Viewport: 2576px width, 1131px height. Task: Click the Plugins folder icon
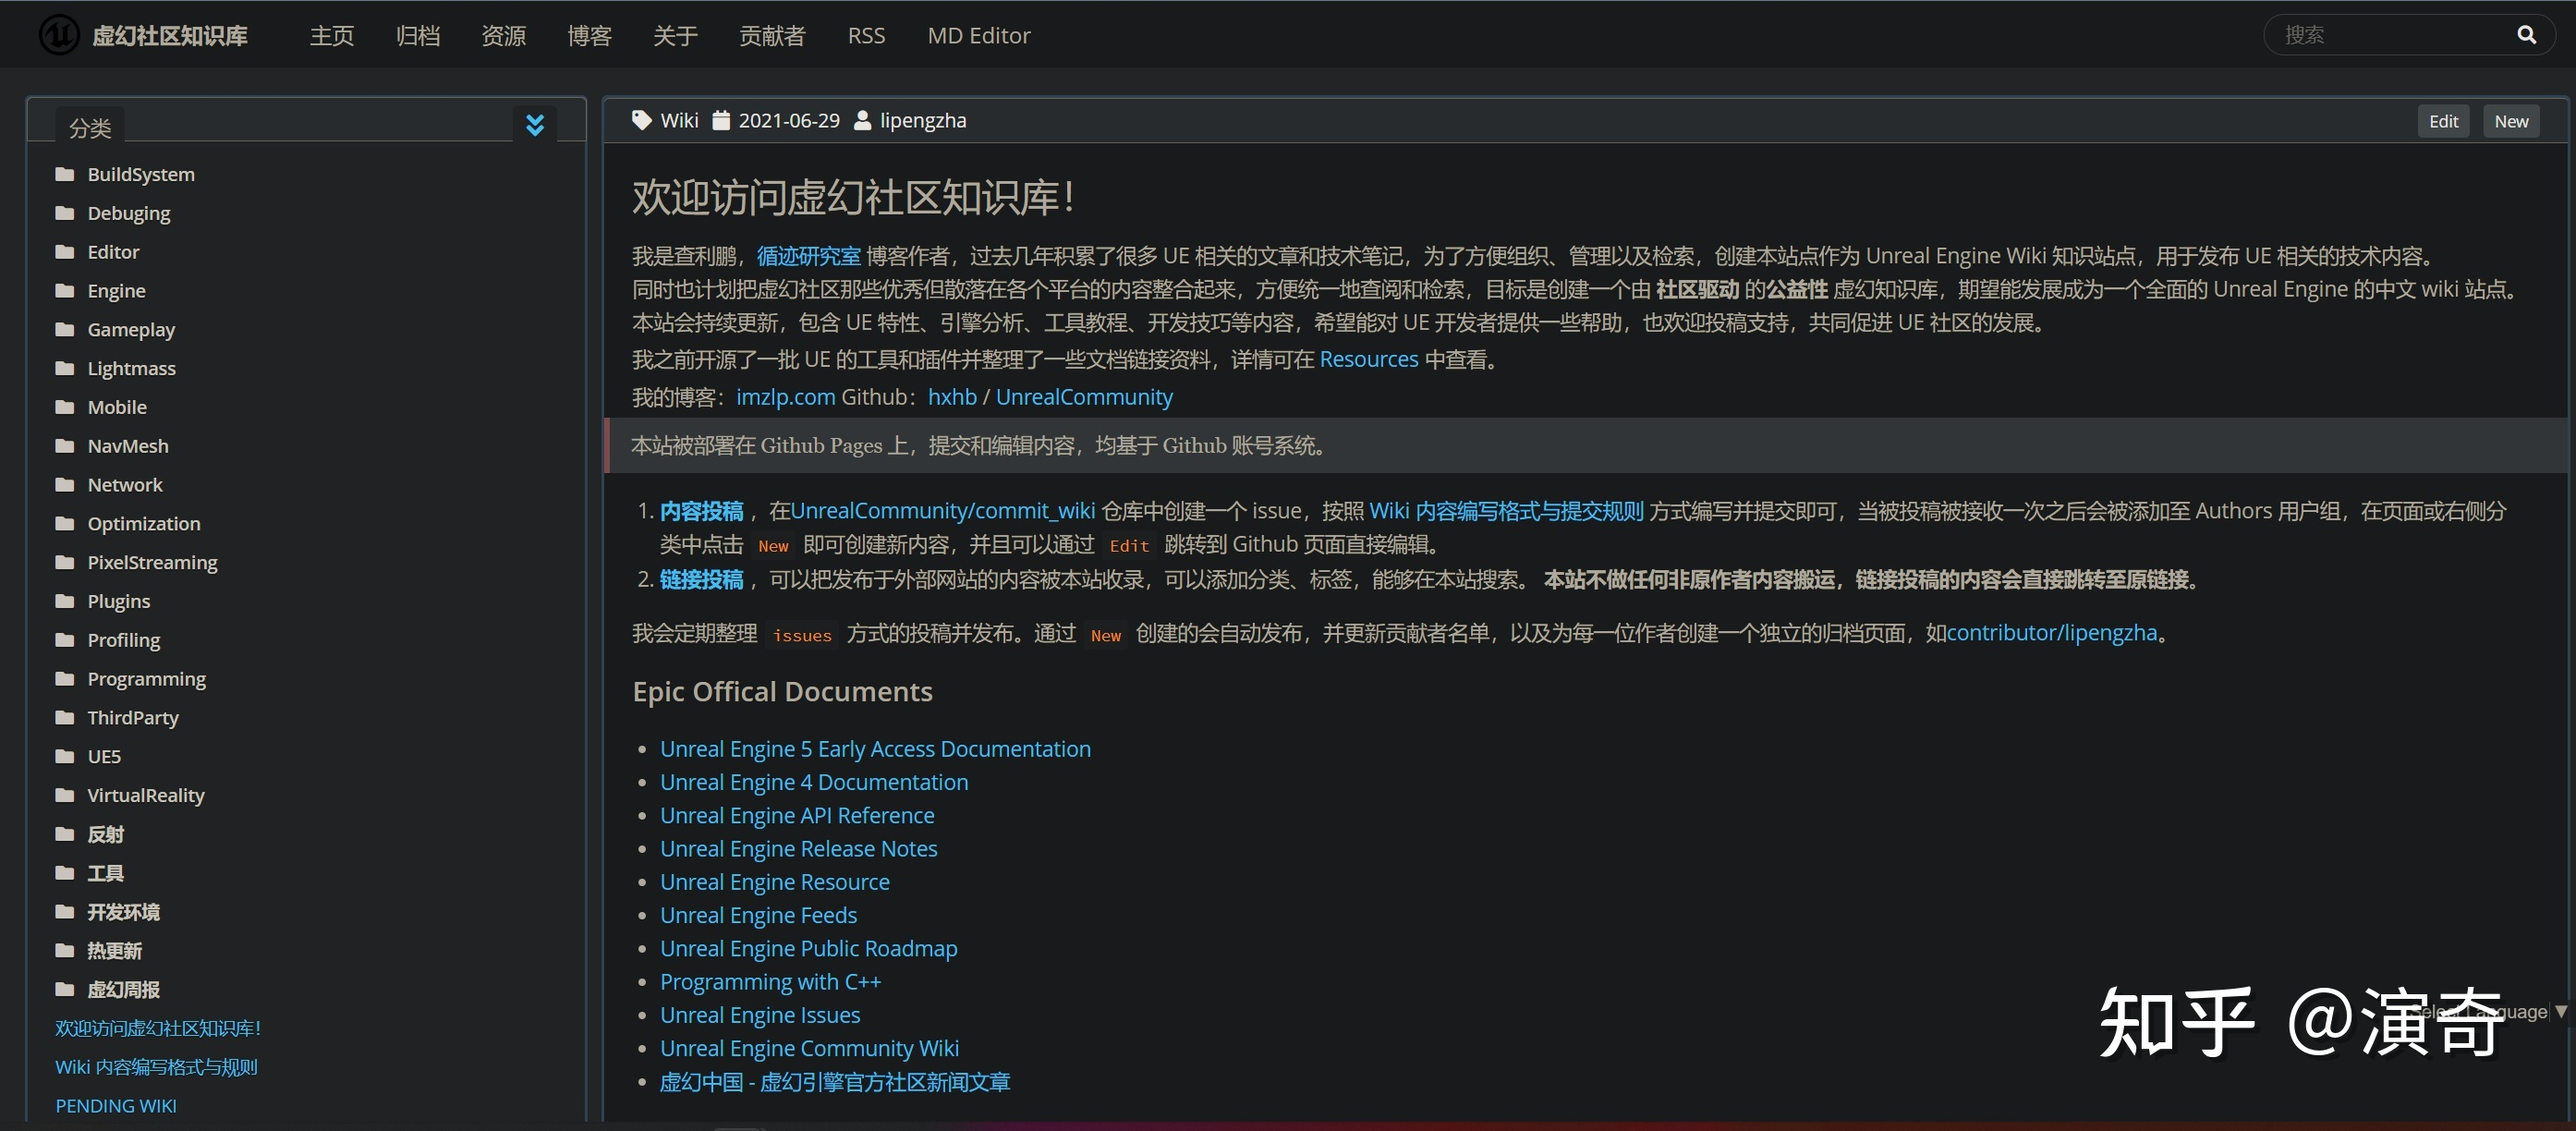[65, 601]
